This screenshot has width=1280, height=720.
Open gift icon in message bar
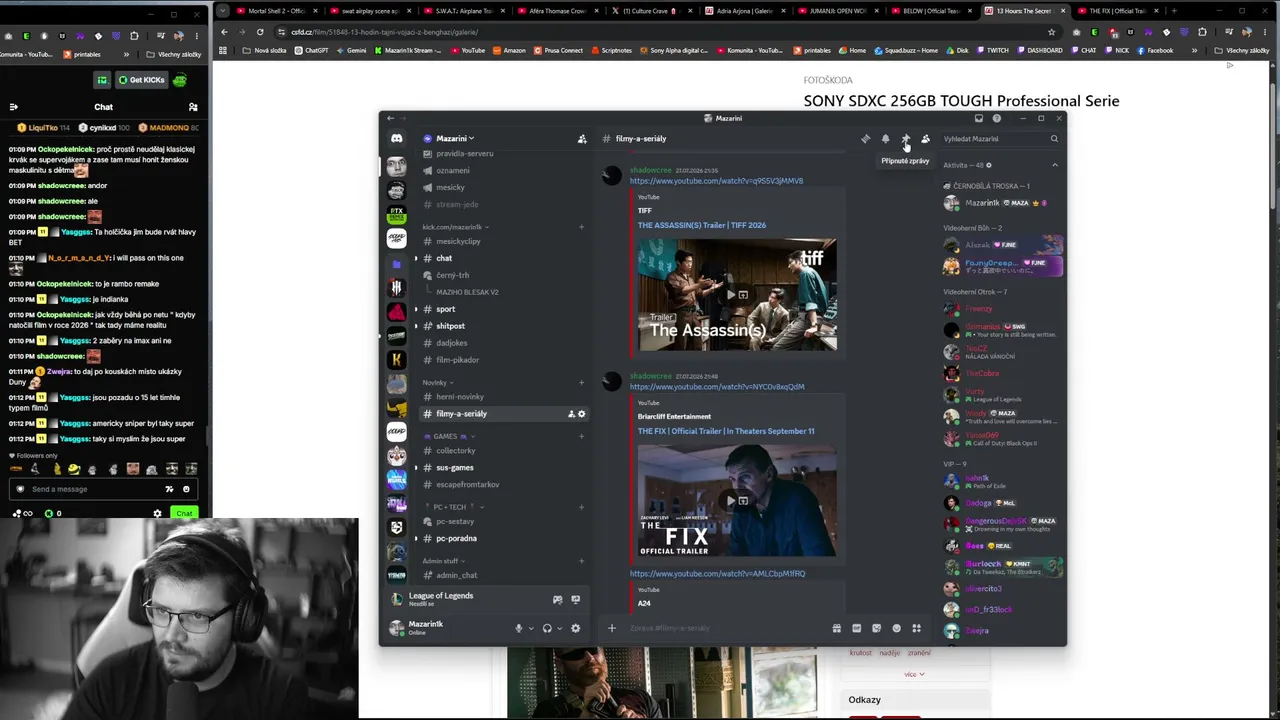coord(836,628)
